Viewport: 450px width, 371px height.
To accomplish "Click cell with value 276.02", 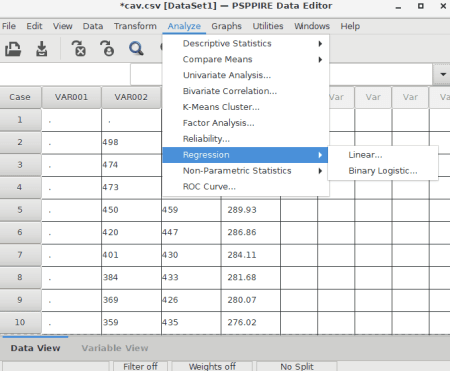I will 251,322.
